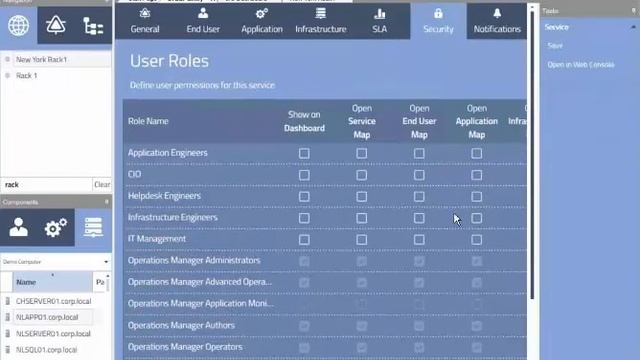Select the infrastructure server components icon
This screenshot has height=360, width=640.
[x=93, y=227]
